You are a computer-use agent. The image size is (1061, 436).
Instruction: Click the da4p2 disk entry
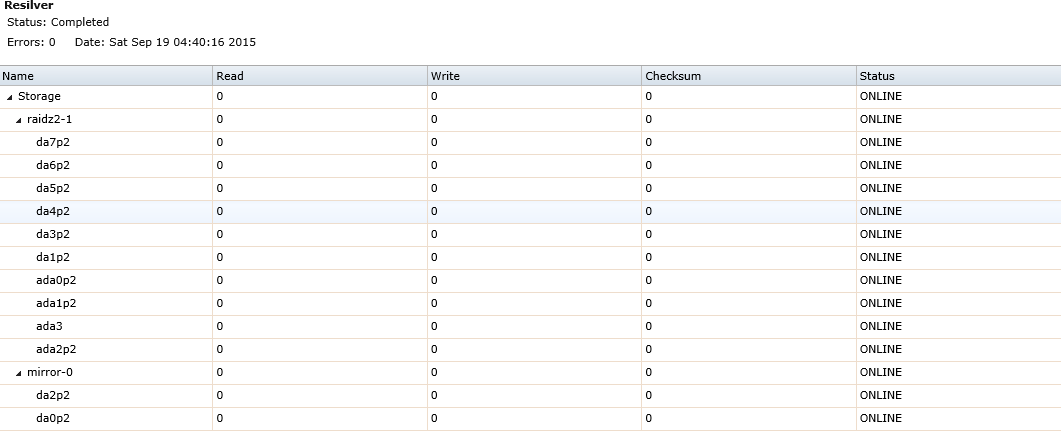coord(53,211)
